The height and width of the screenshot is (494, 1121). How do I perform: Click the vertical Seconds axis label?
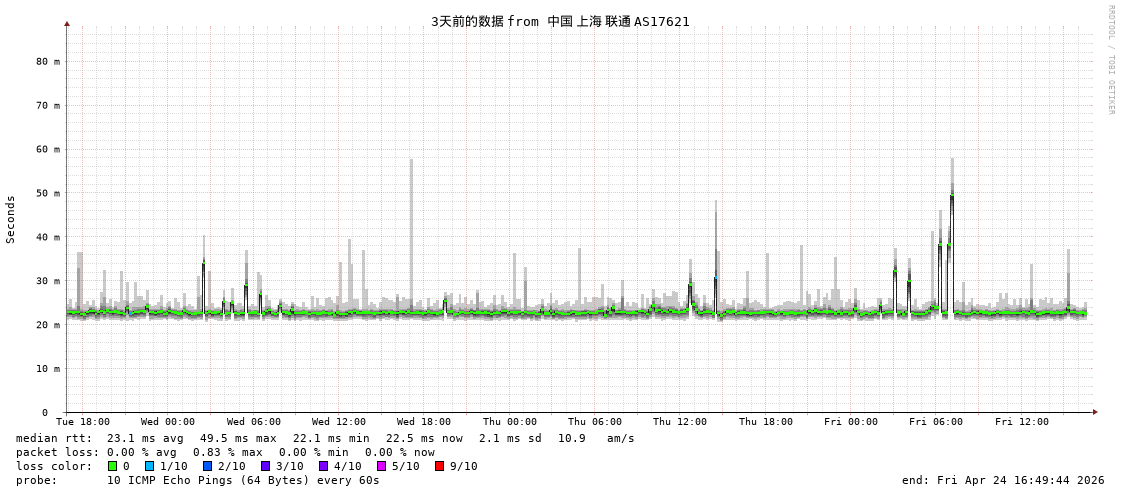click(11, 219)
